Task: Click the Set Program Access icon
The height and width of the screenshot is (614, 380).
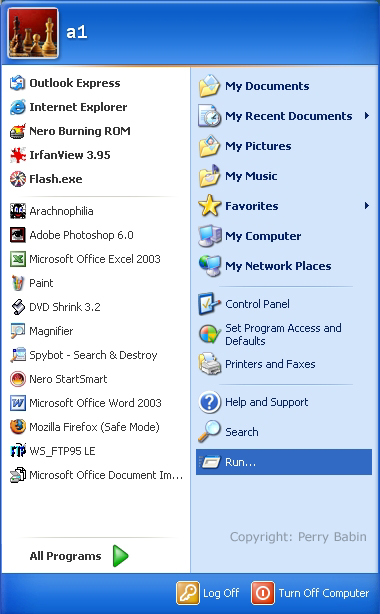Action: point(209,334)
